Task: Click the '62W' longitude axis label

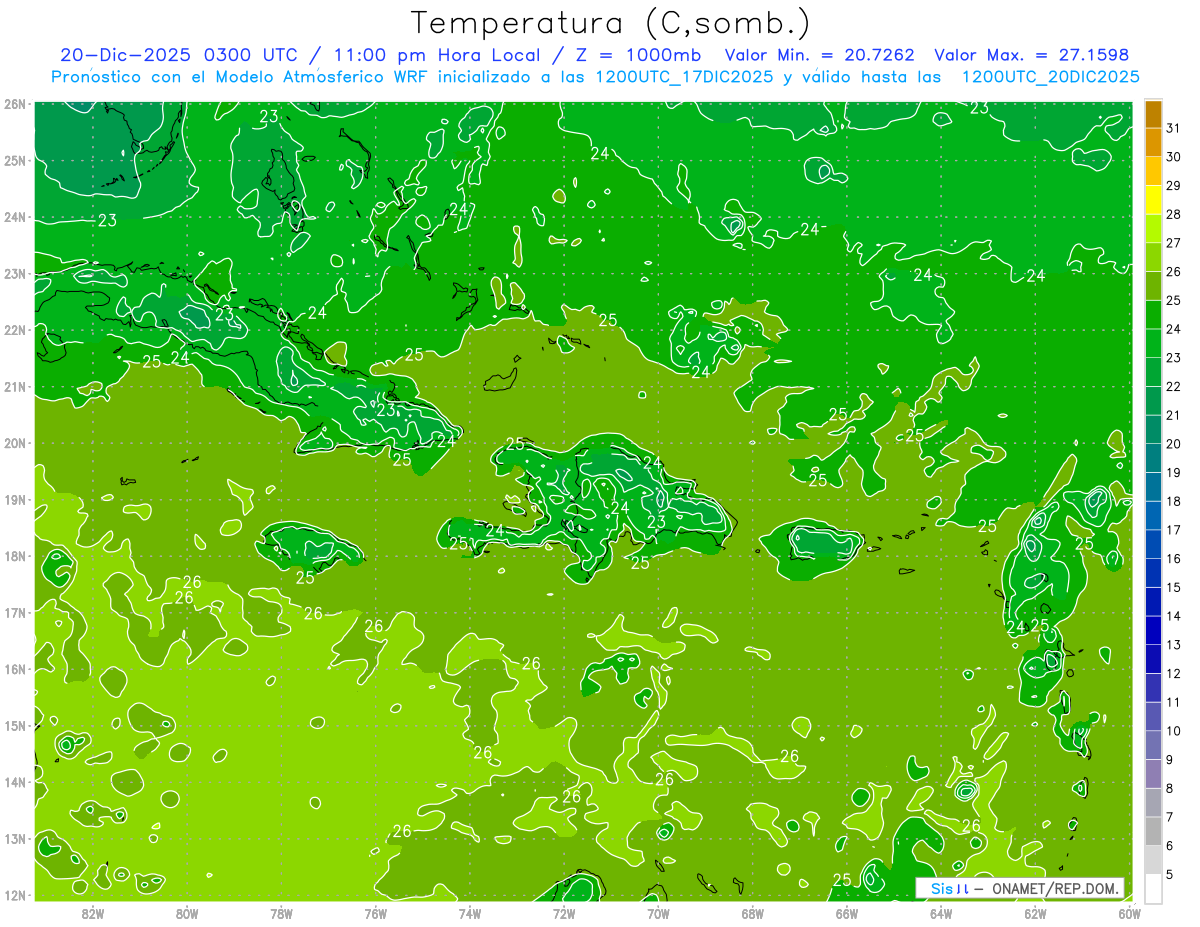Action: (1035, 913)
